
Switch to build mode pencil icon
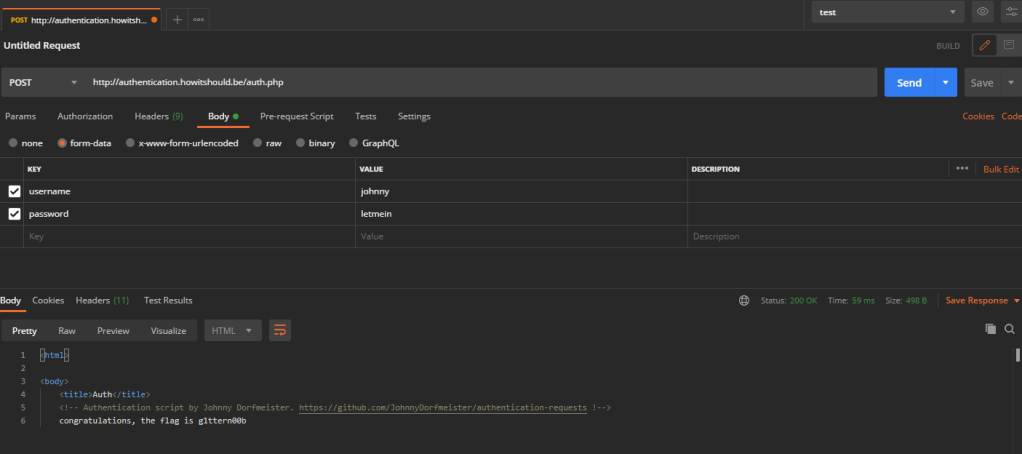point(984,46)
